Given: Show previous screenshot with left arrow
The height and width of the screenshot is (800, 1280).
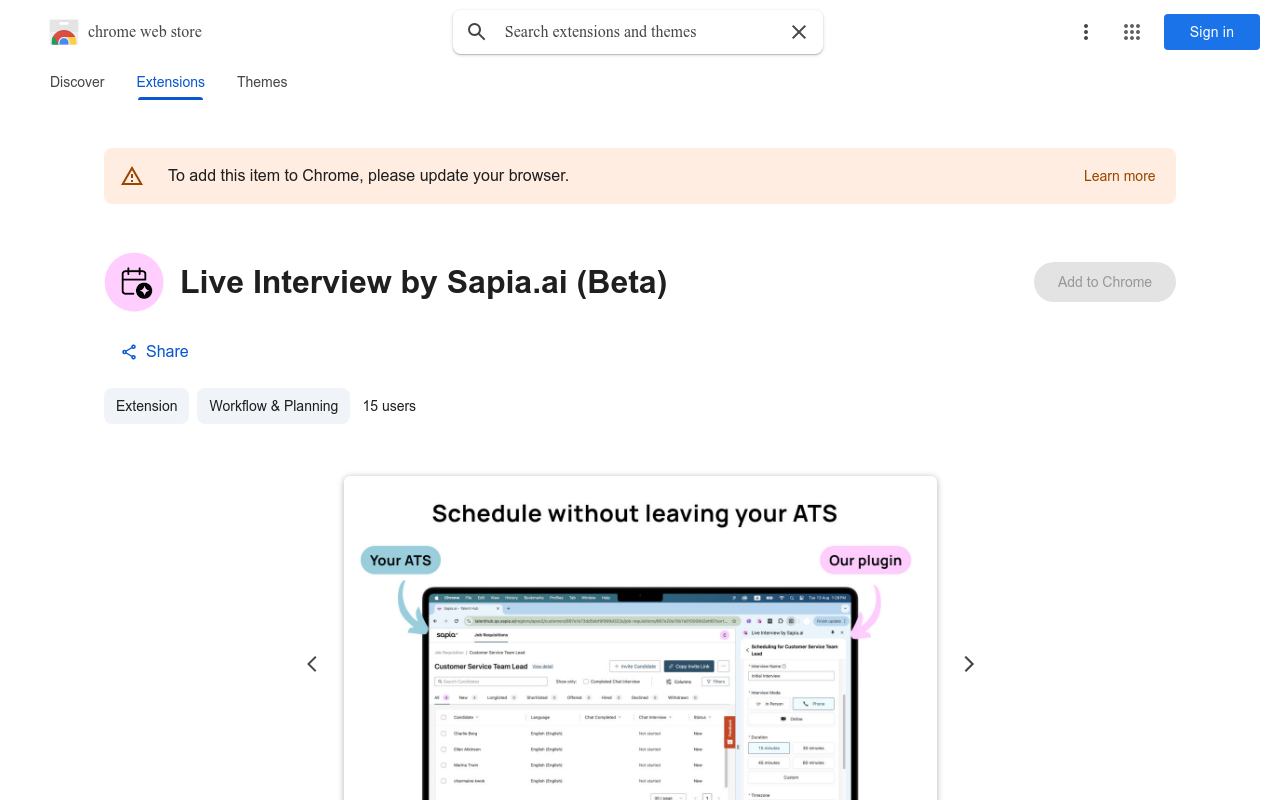Looking at the screenshot, I should [312, 664].
